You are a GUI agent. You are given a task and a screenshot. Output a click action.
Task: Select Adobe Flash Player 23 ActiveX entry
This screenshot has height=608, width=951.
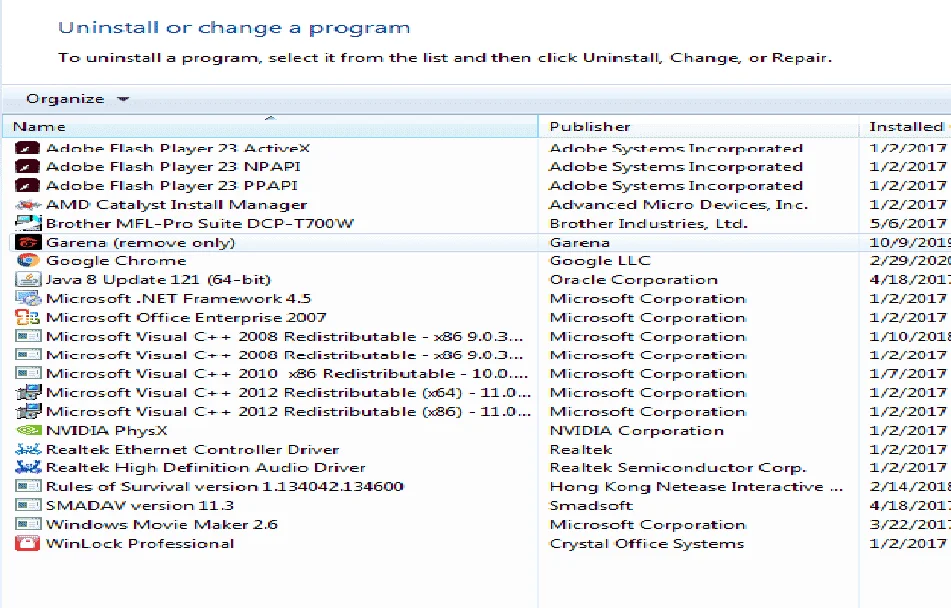tap(178, 148)
